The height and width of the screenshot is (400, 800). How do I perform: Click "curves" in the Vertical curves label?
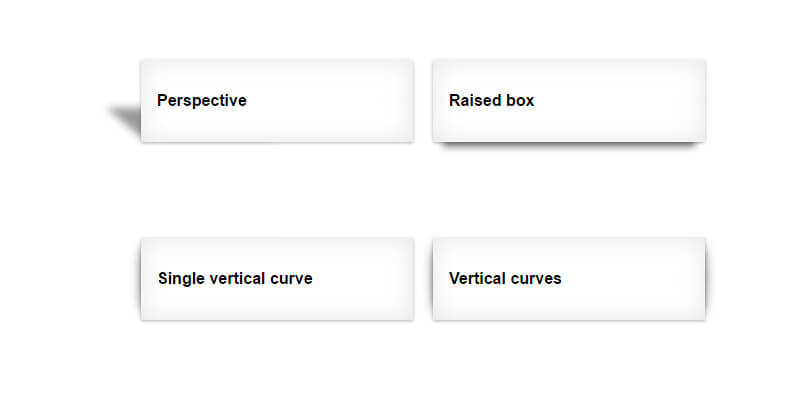tap(536, 279)
